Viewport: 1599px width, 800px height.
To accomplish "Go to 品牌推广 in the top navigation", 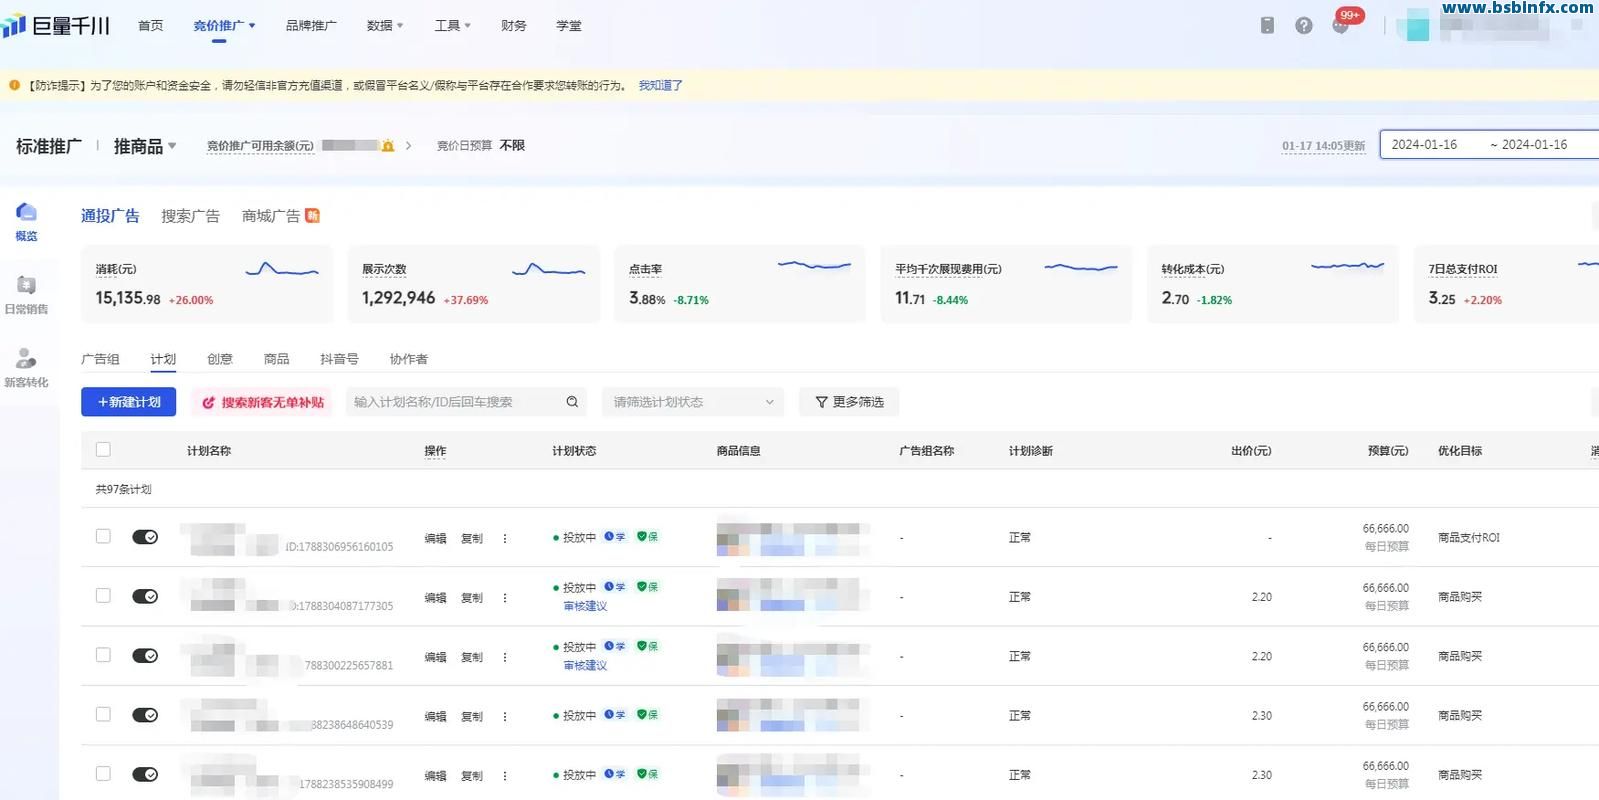I will click(x=311, y=26).
